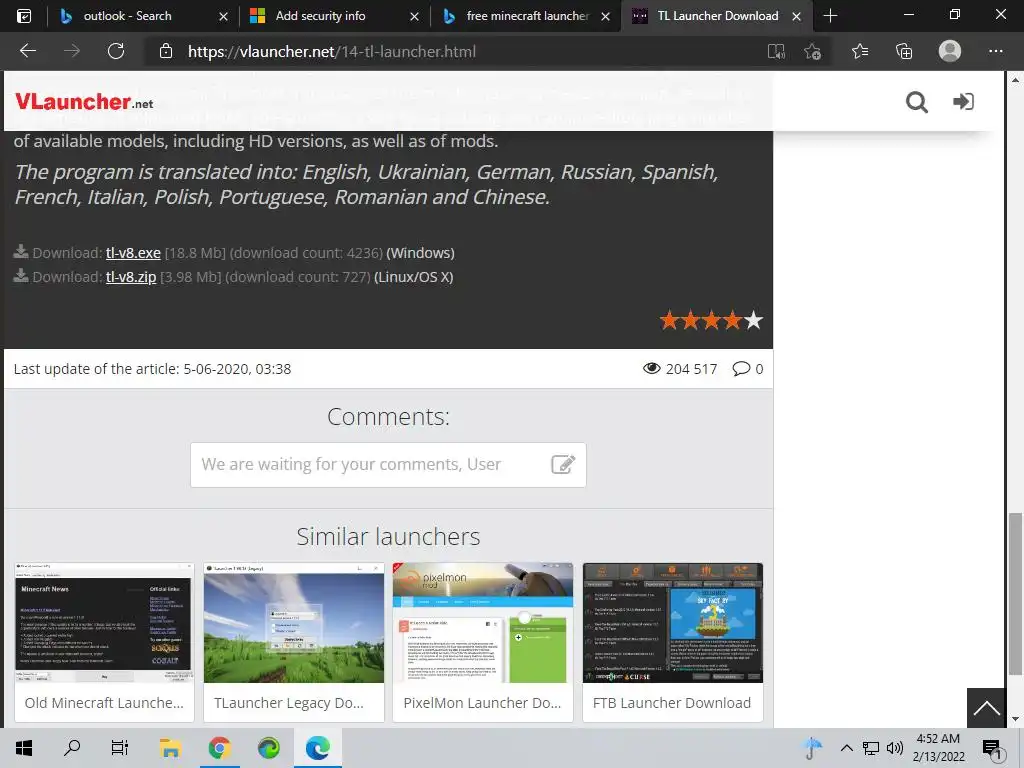
Task: Click the VLauncher.net logo
Action: click(x=84, y=101)
